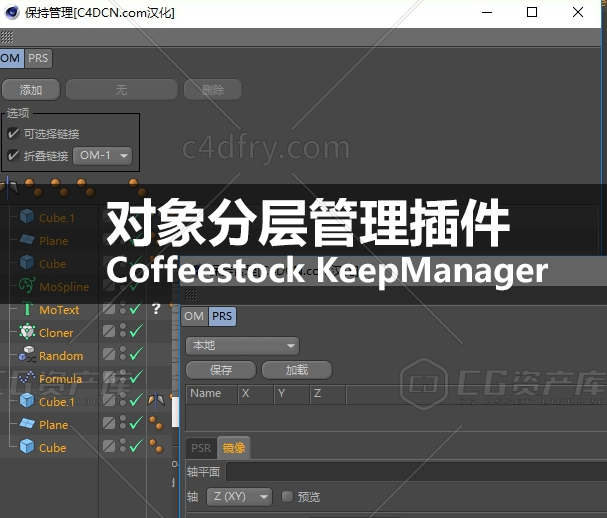Select the symmetry tag icon above the object list

pyautogui.click(x=9, y=187)
